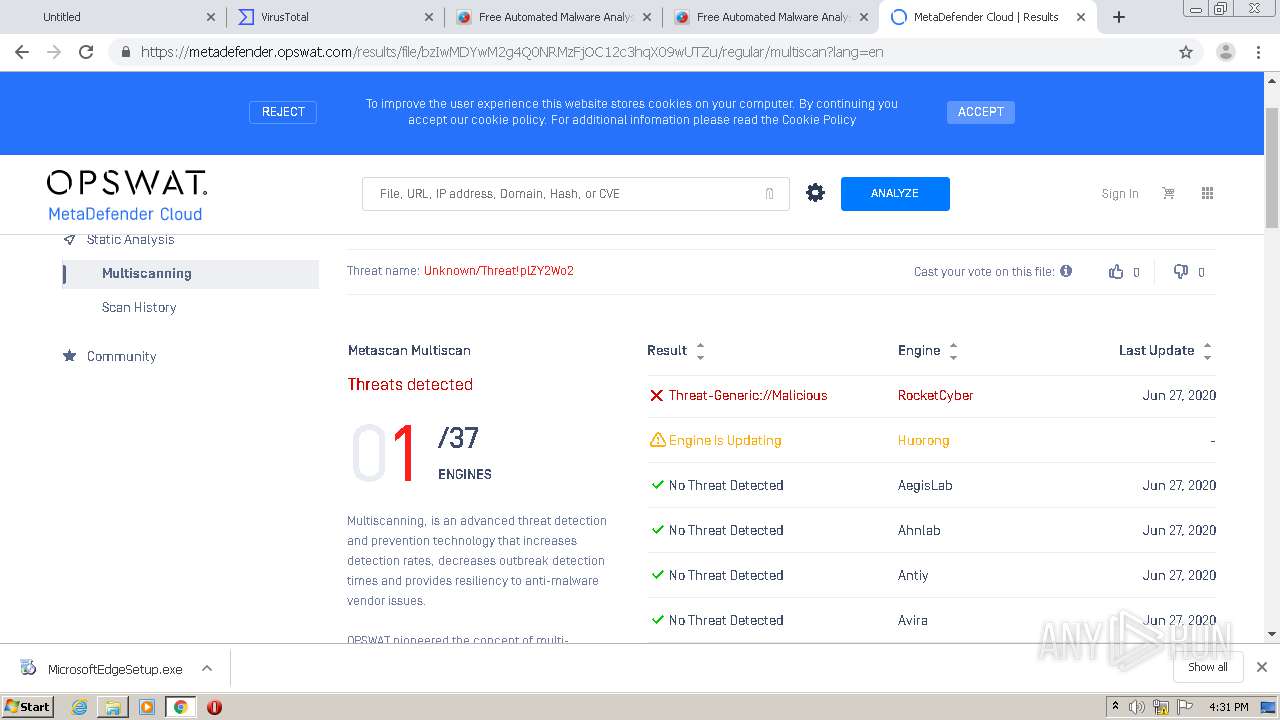Open the Community section
1280x720 pixels.
point(121,356)
